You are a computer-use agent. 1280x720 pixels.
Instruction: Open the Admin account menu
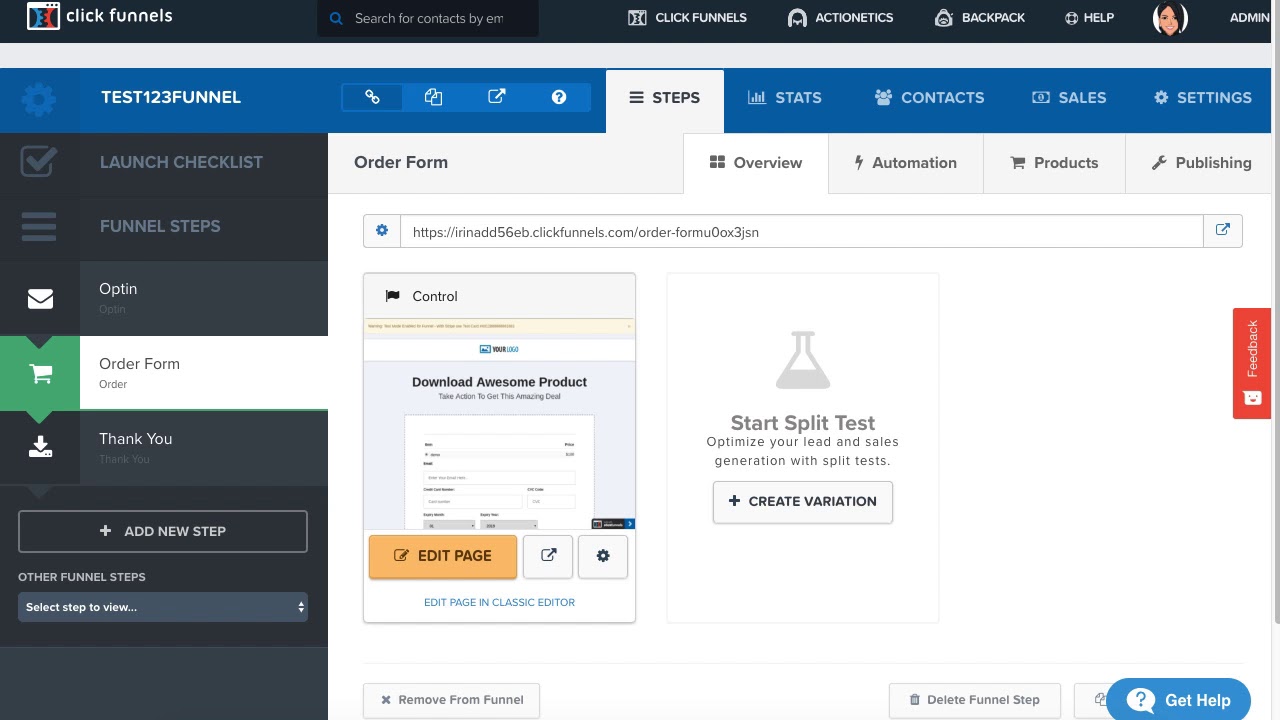click(1250, 17)
